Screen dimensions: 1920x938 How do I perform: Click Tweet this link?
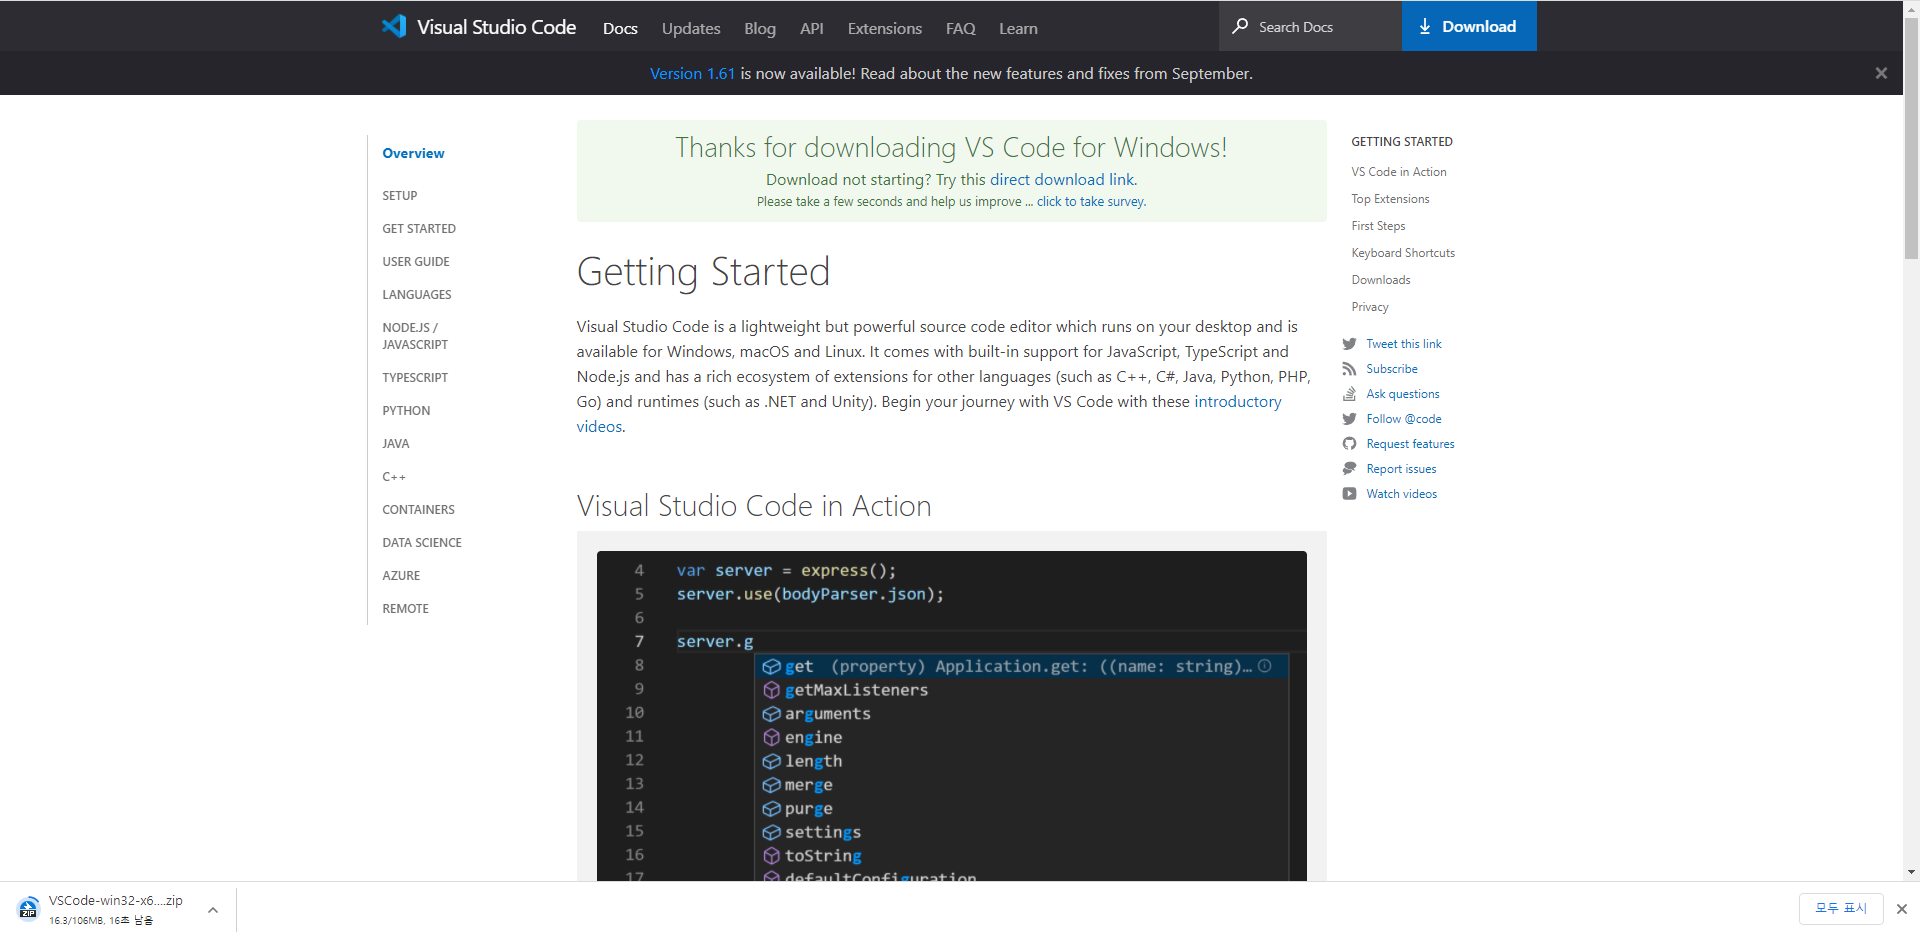click(x=1404, y=344)
